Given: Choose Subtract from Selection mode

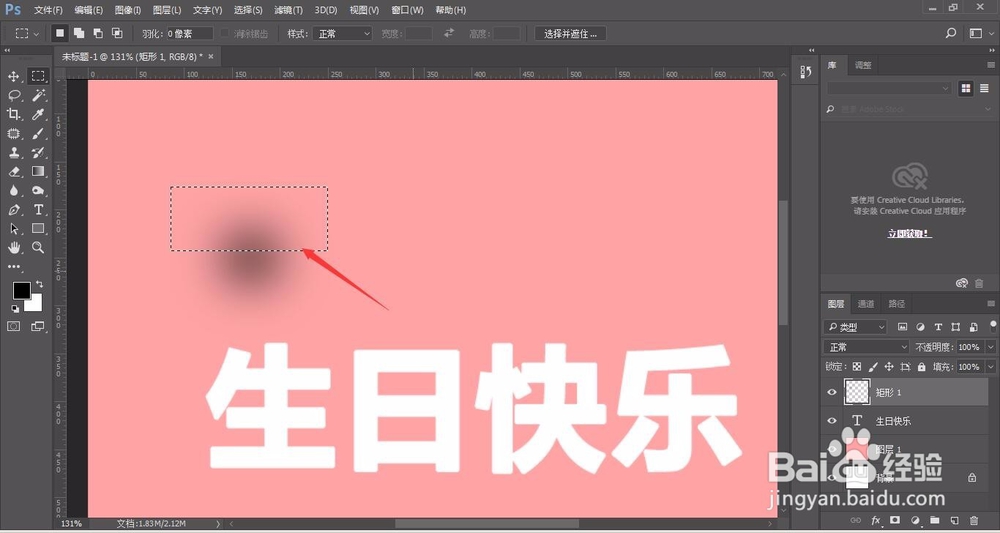Looking at the screenshot, I should coord(98,33).
